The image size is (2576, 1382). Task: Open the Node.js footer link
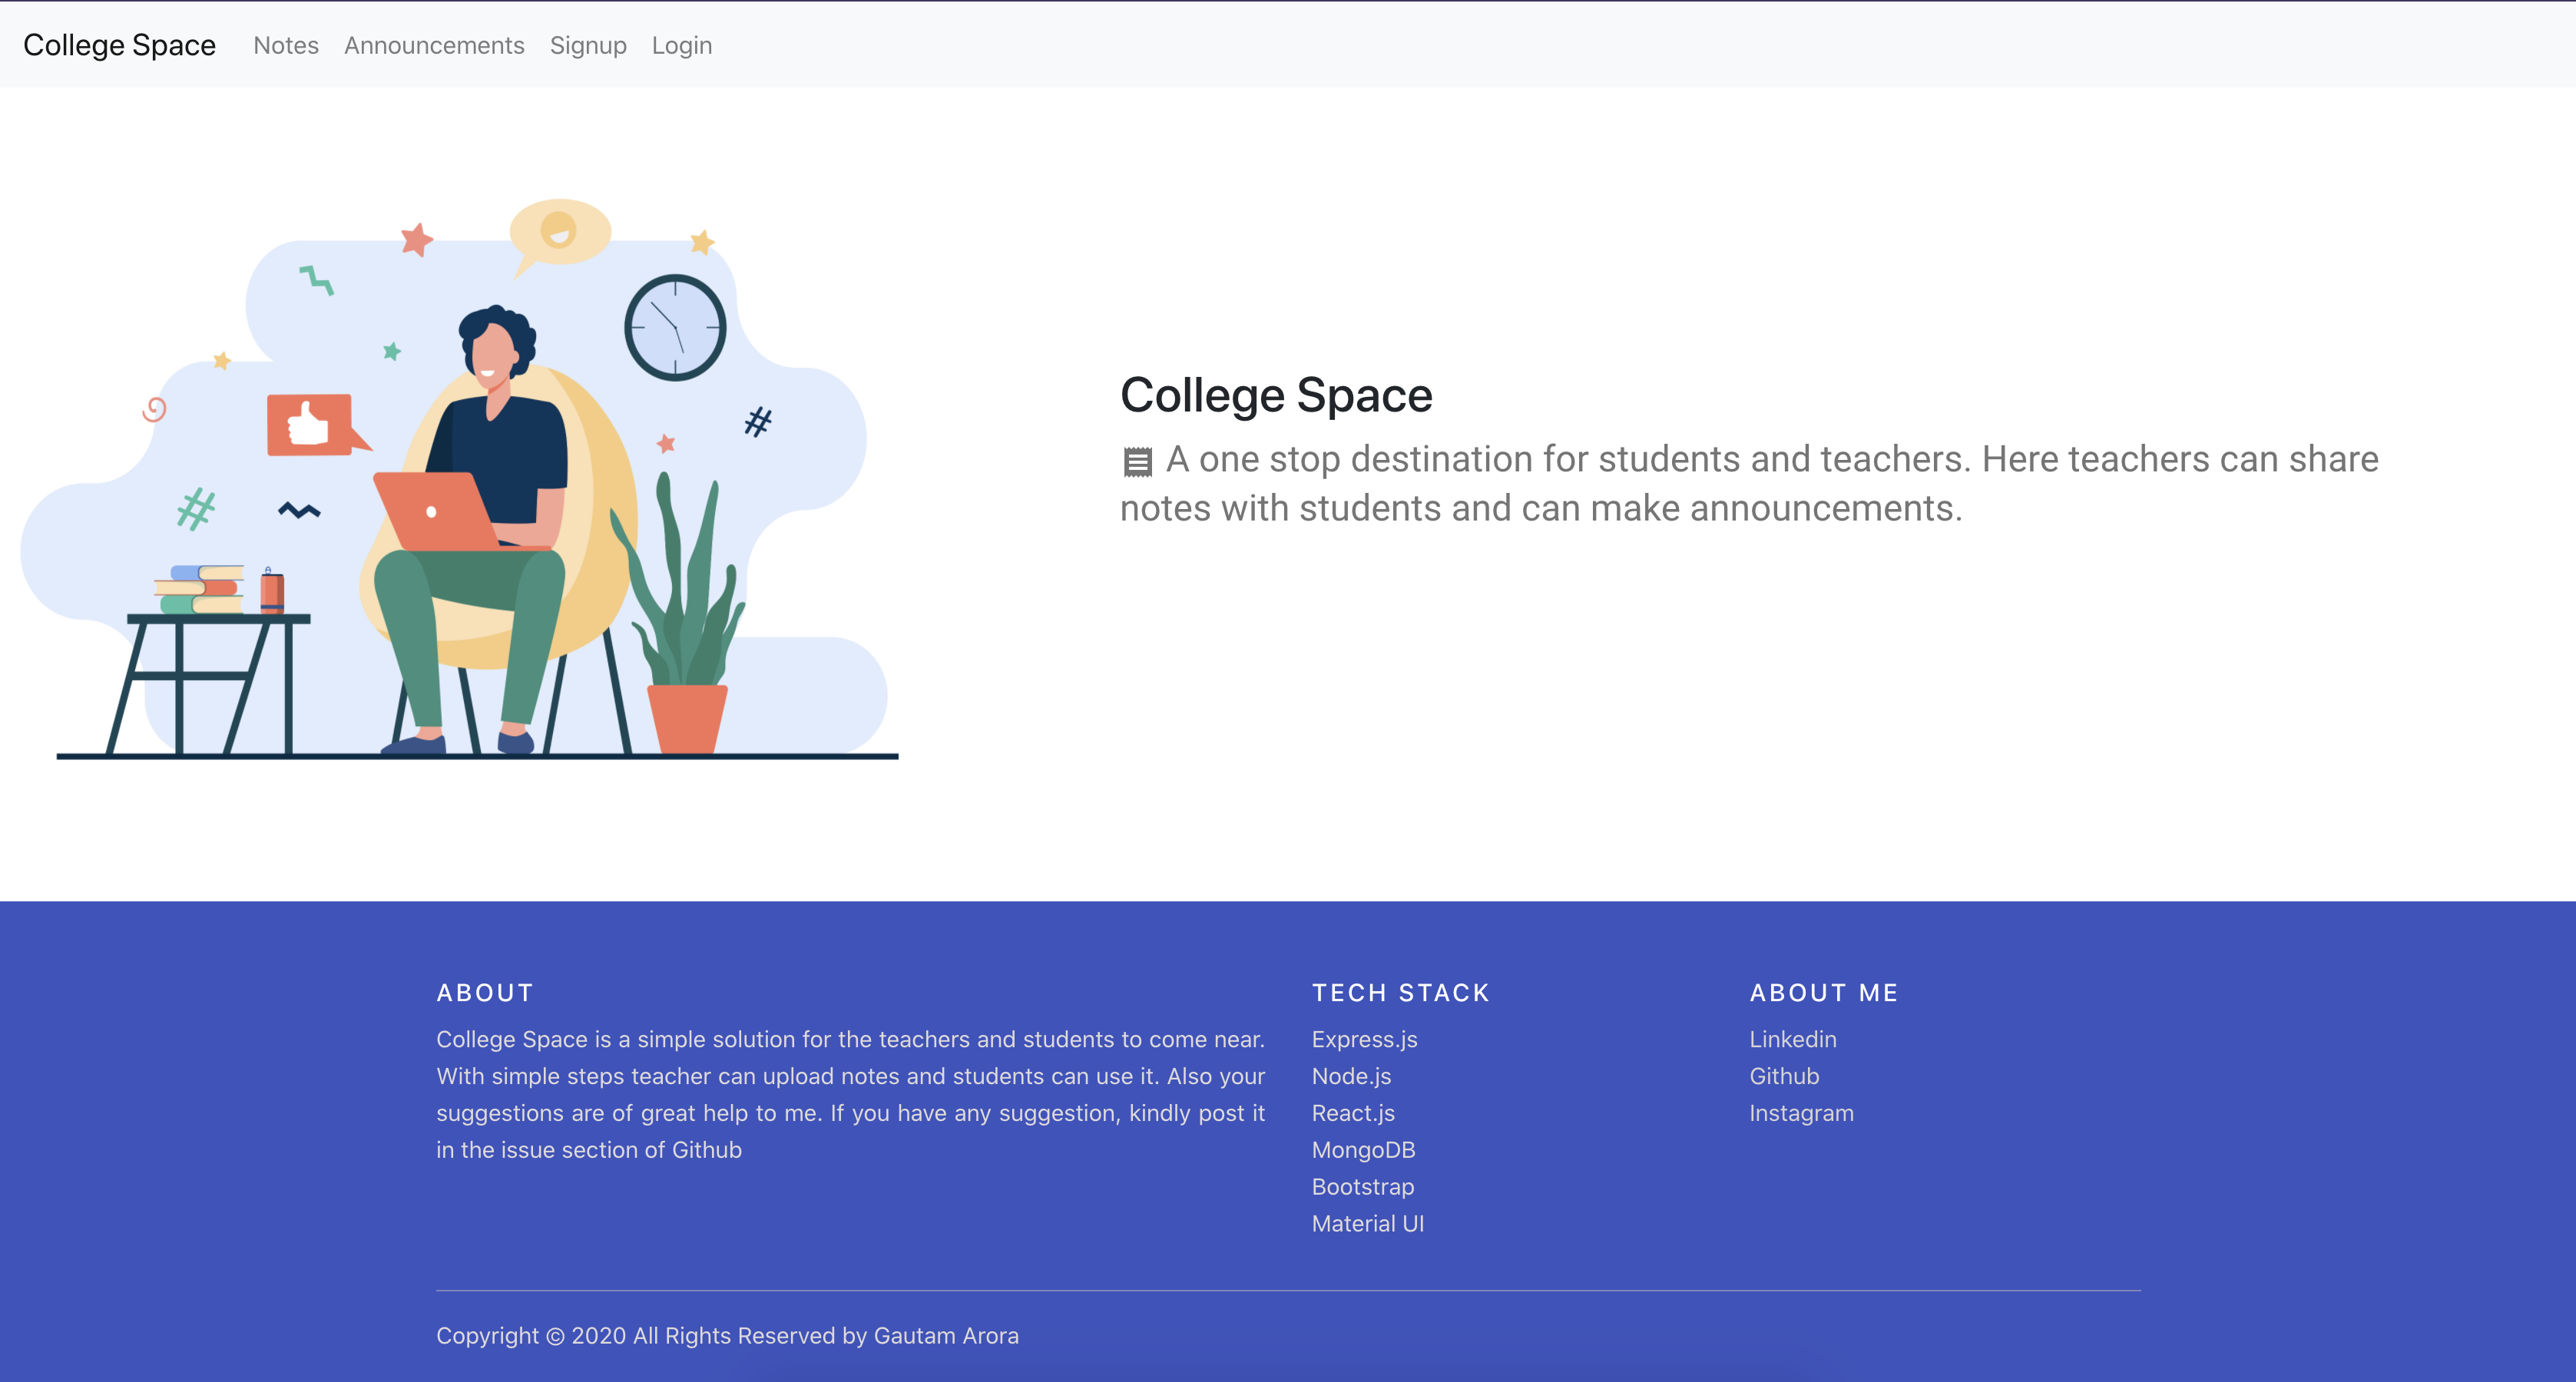coord(1351,1076)
